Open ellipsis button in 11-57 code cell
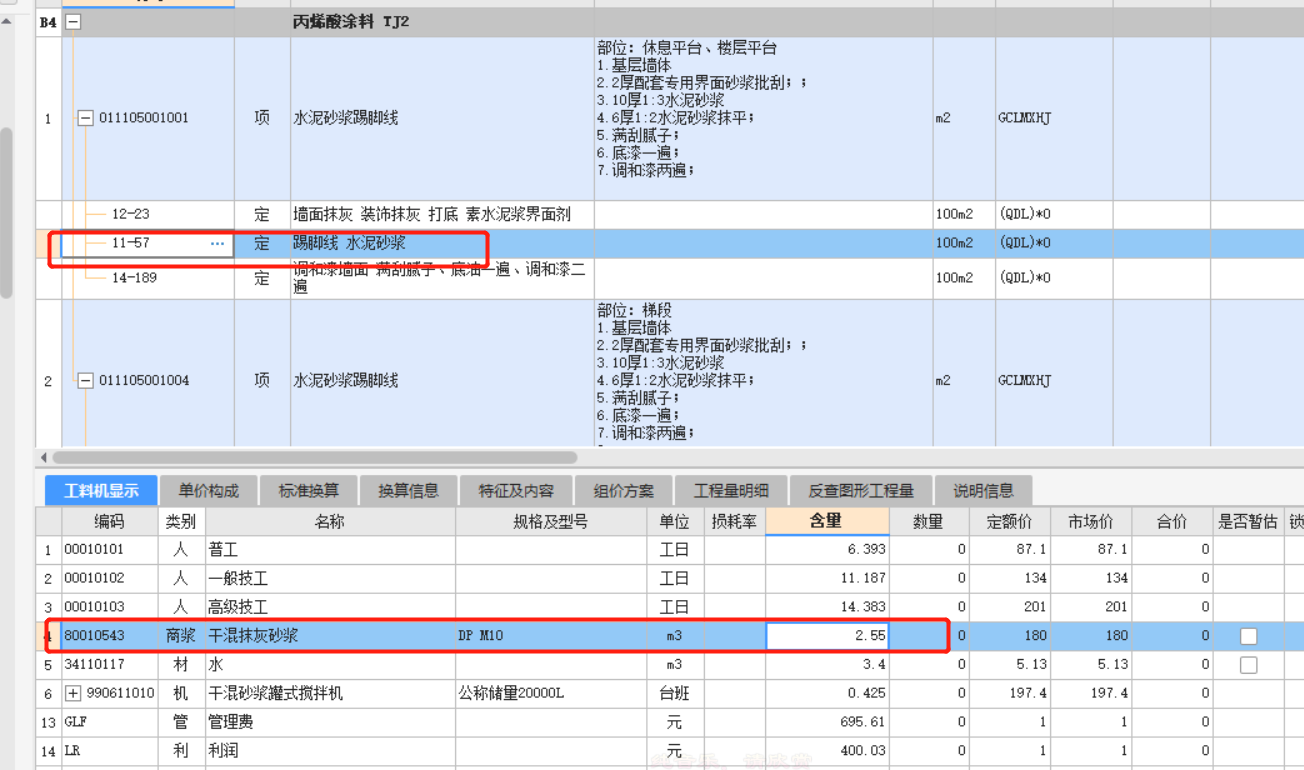Image resolution: width=1304 pixels, height=770 pixels. tap(217, 243)
